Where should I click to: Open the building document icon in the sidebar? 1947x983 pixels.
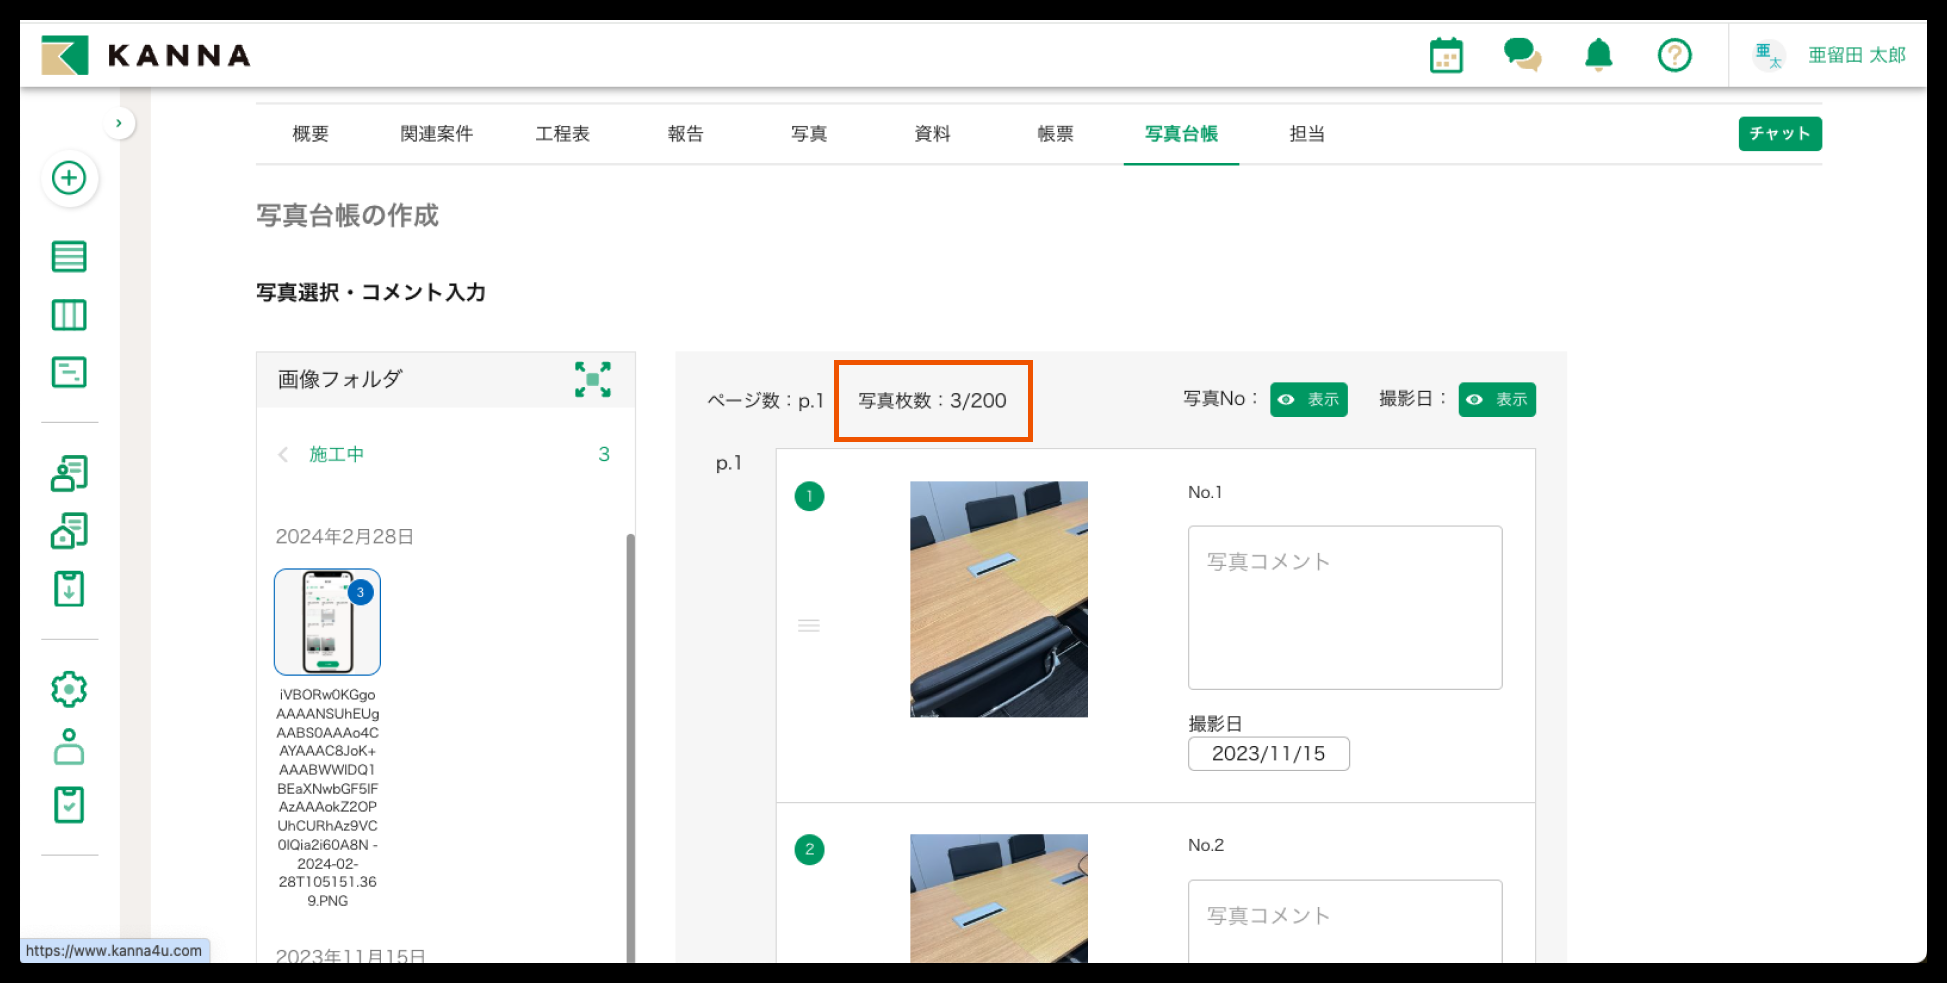[69, 531]
